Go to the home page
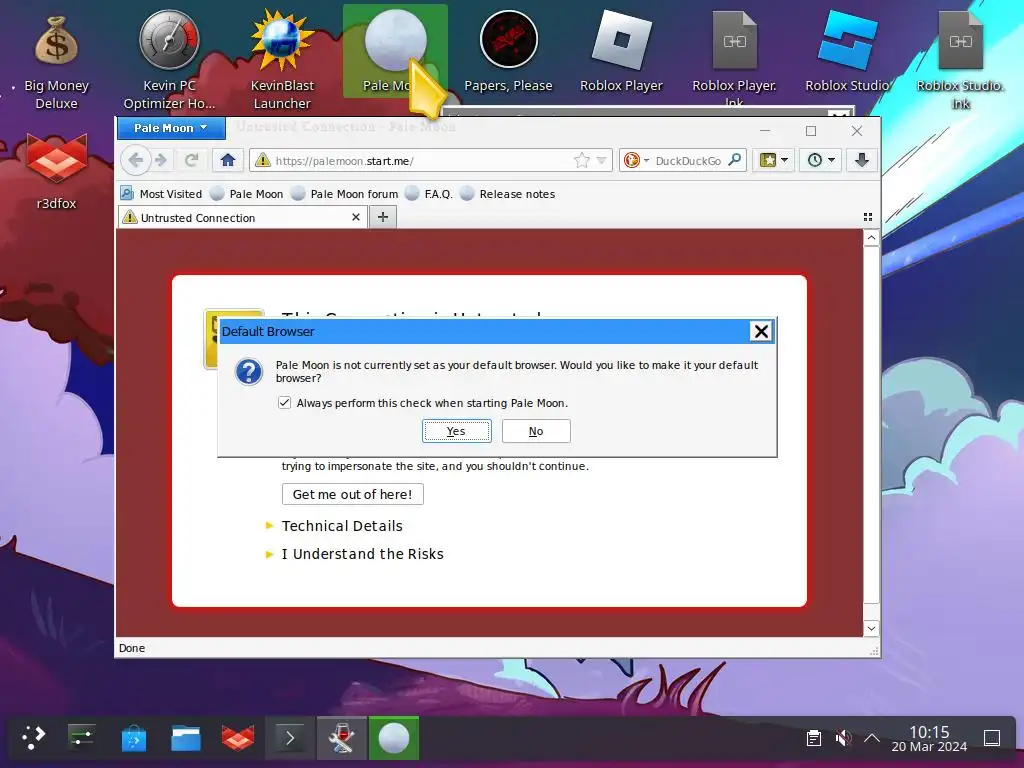This screenshot has width=1024, height=768. pos(228,160)
